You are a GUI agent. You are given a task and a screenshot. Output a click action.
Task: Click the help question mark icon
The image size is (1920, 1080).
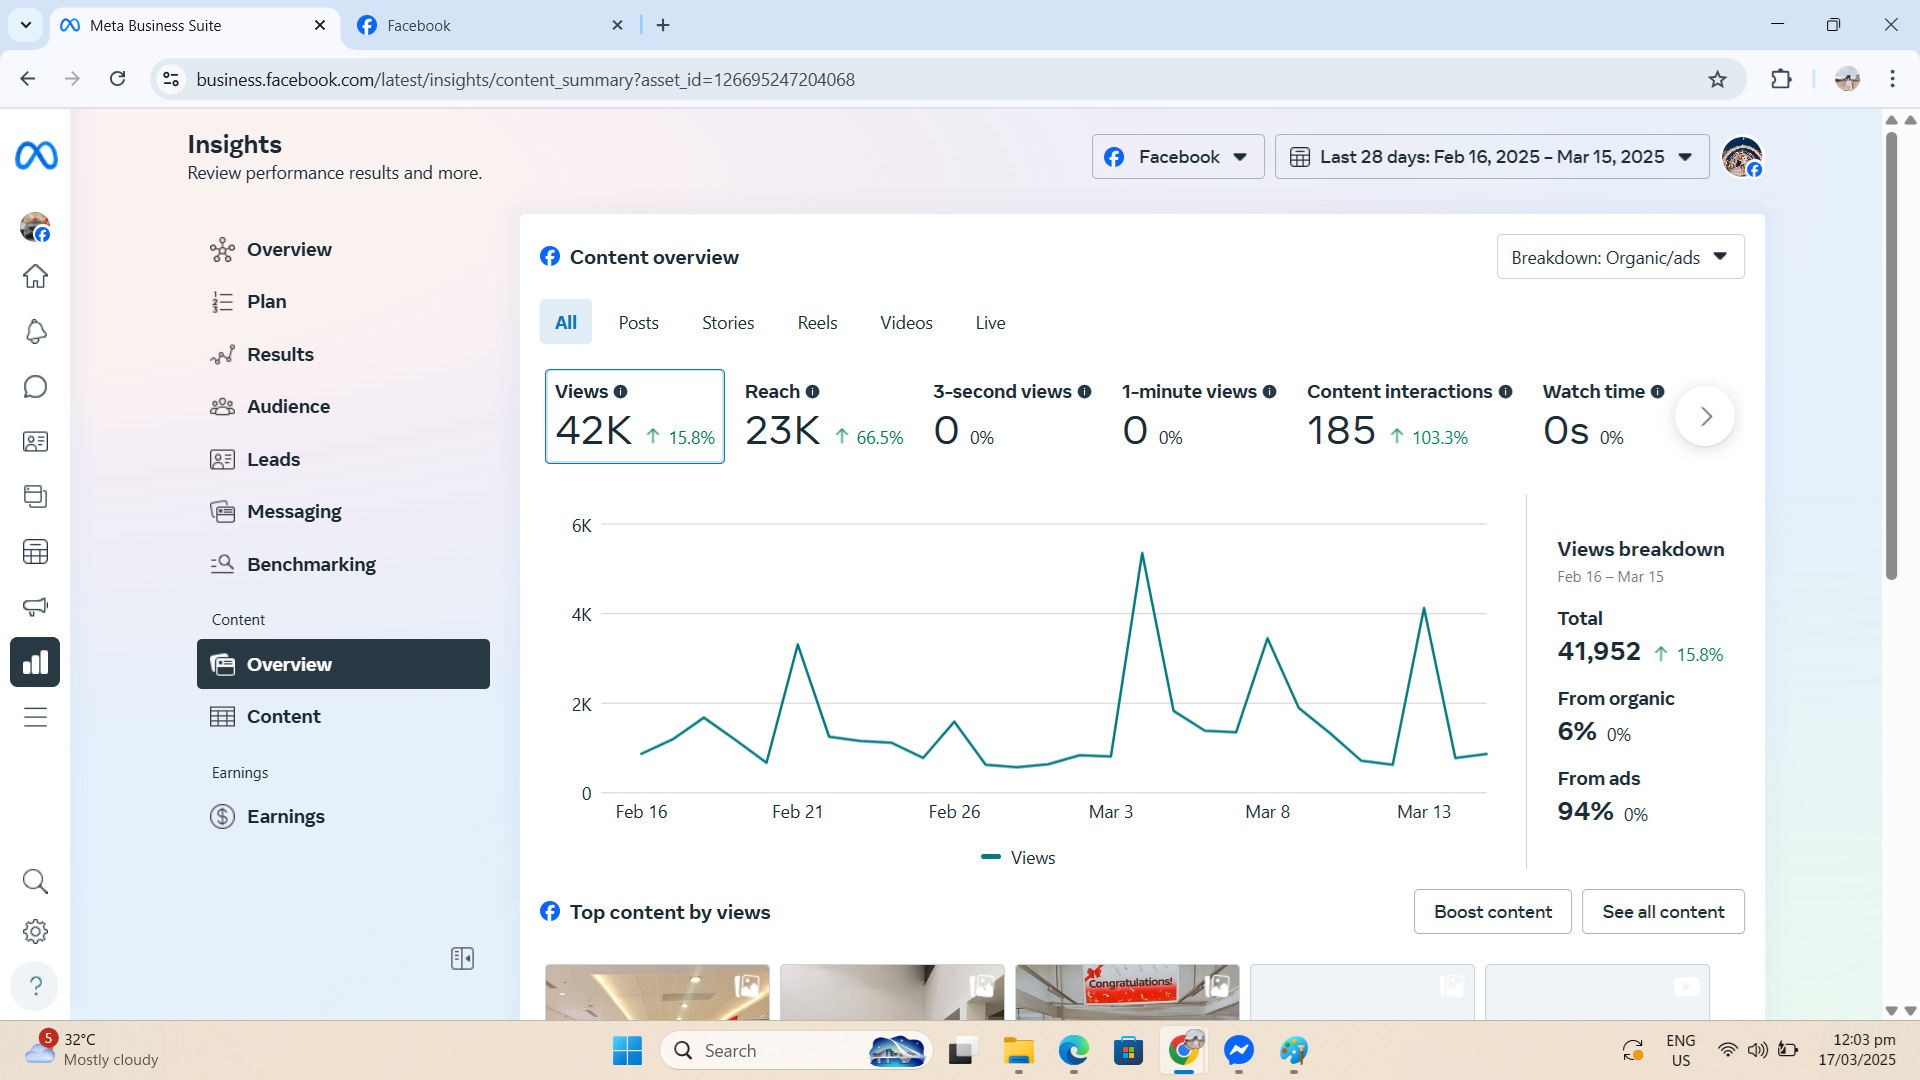click(x=35, y=986)
